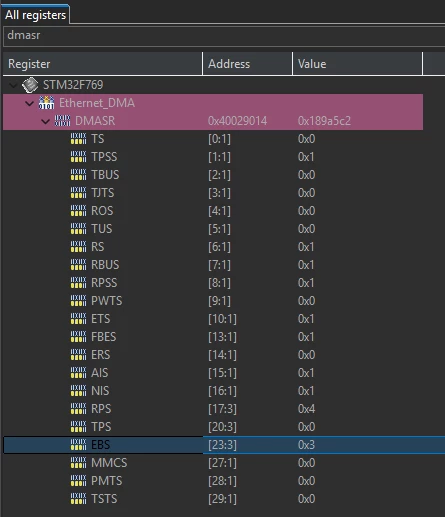Image resolution: width=445 pixels, height=517 pixels.
Task: Click the MMCS bitfield icon
Action: click(78, 463)
